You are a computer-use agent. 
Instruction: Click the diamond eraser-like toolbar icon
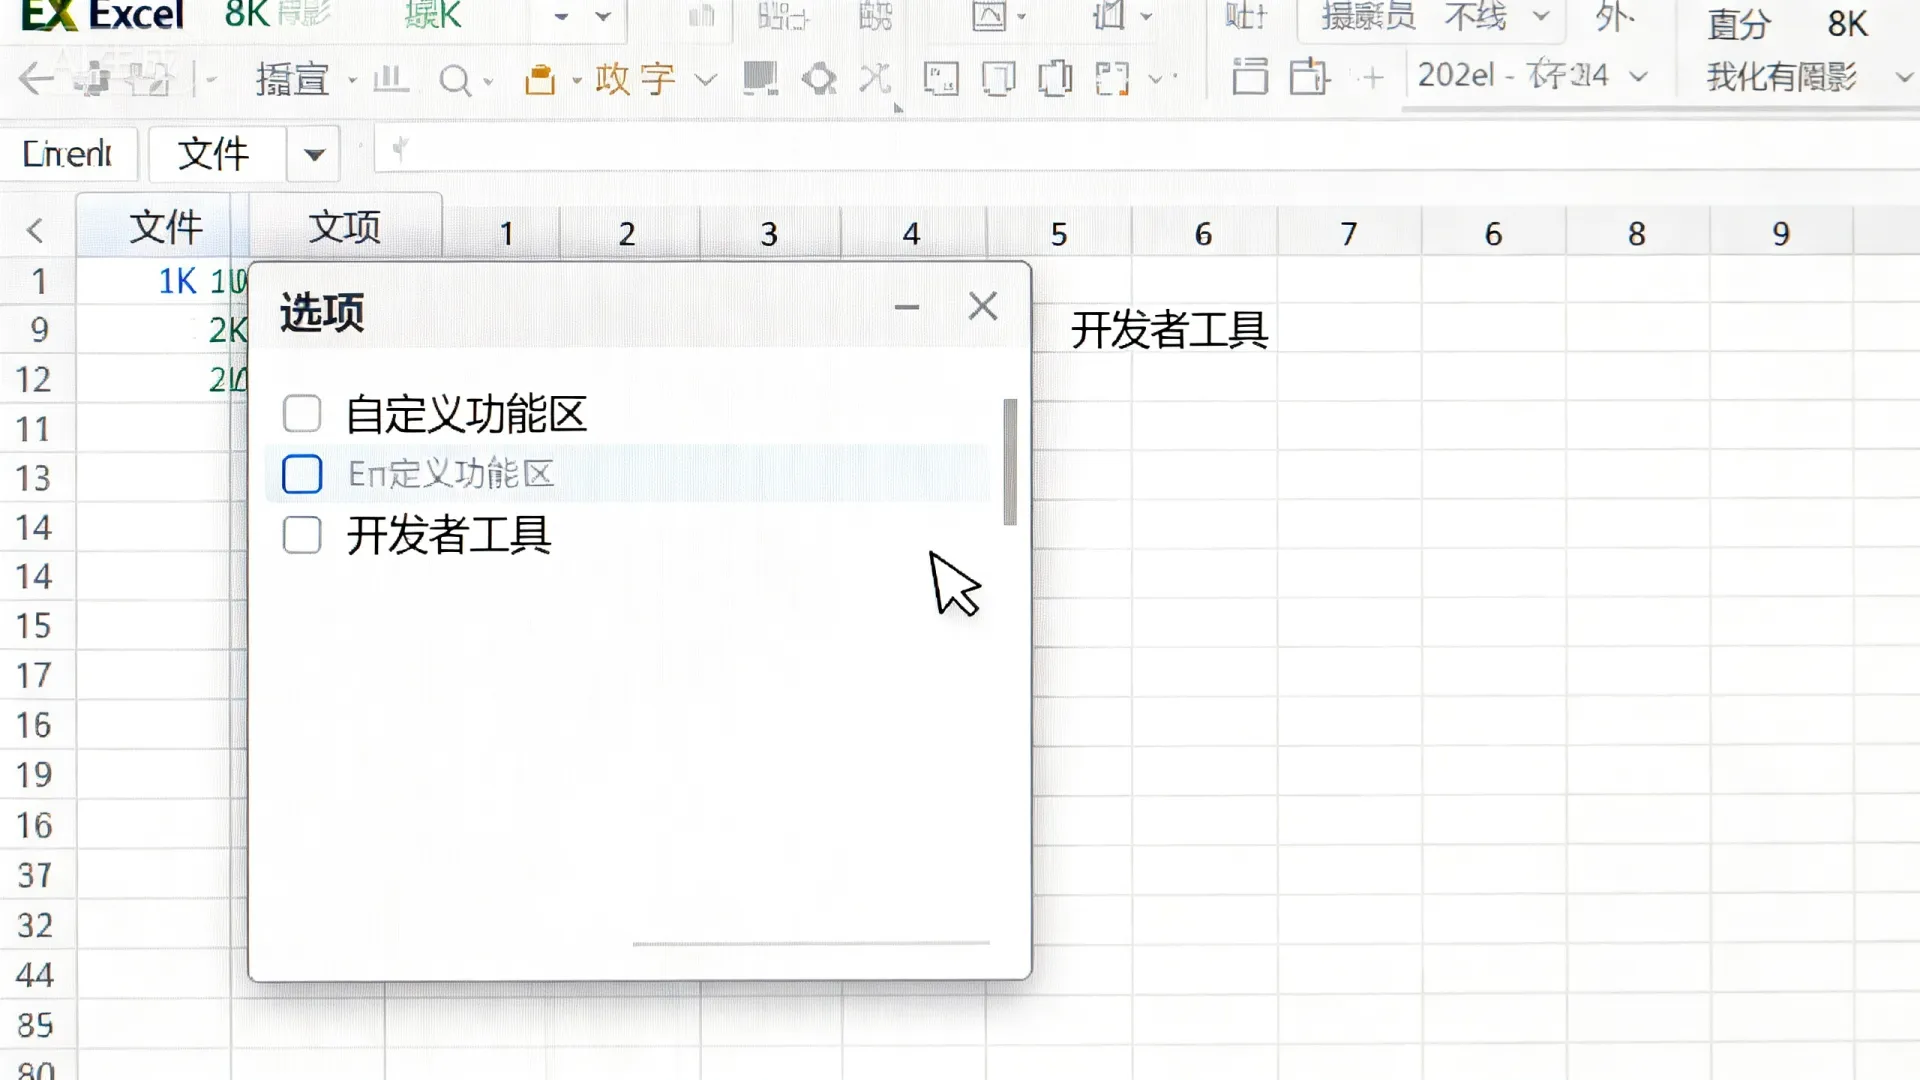(820, 78)
